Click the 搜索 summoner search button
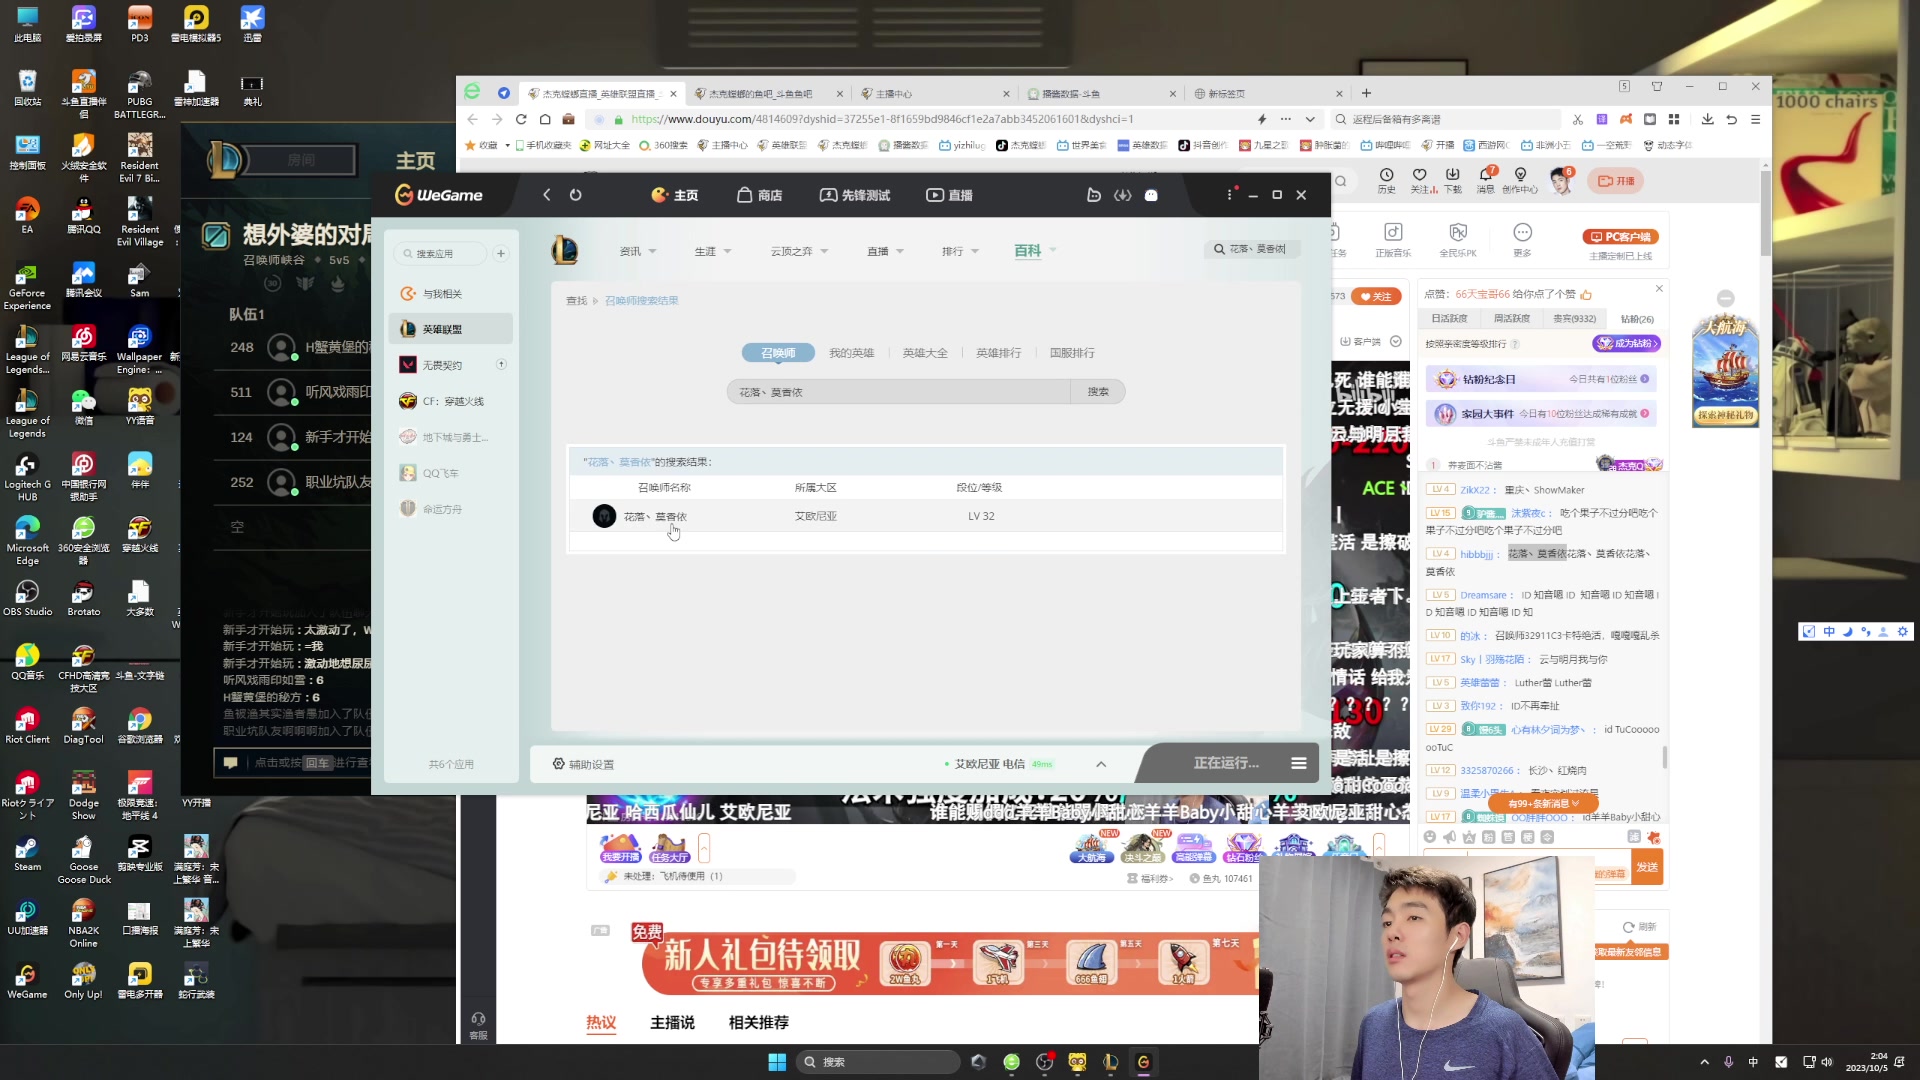1920x1080 pixels. 1098,392
